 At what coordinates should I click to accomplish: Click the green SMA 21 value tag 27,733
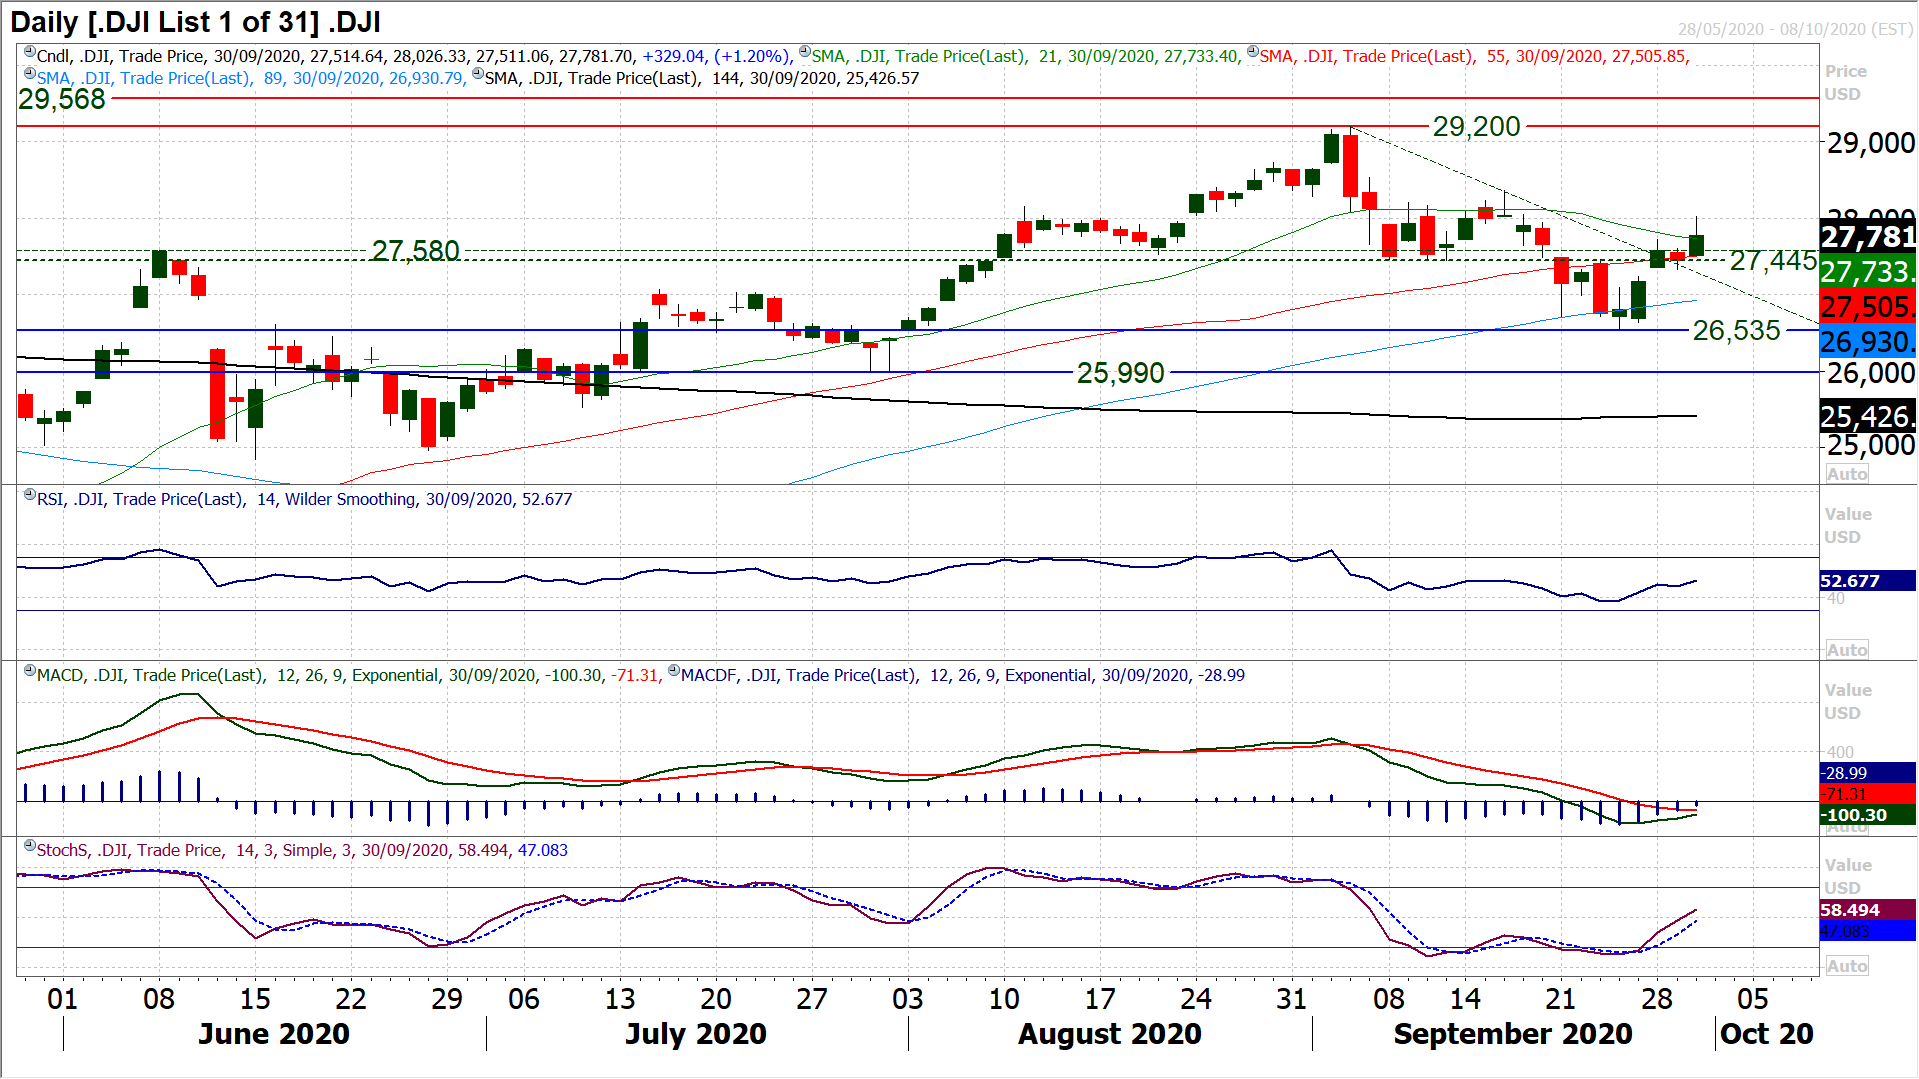(1867, 271)
